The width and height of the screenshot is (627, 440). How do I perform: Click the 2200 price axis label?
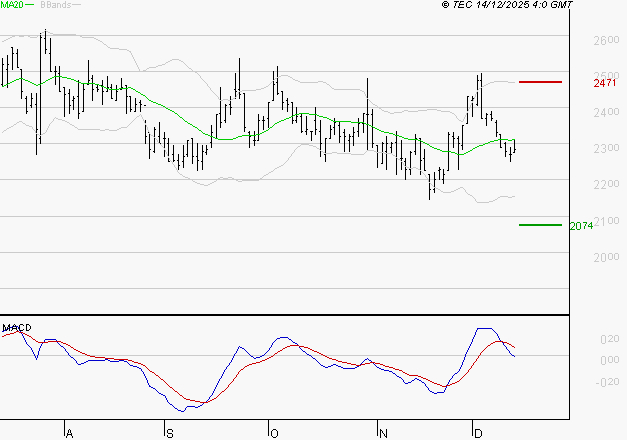(x=606, y=184)
